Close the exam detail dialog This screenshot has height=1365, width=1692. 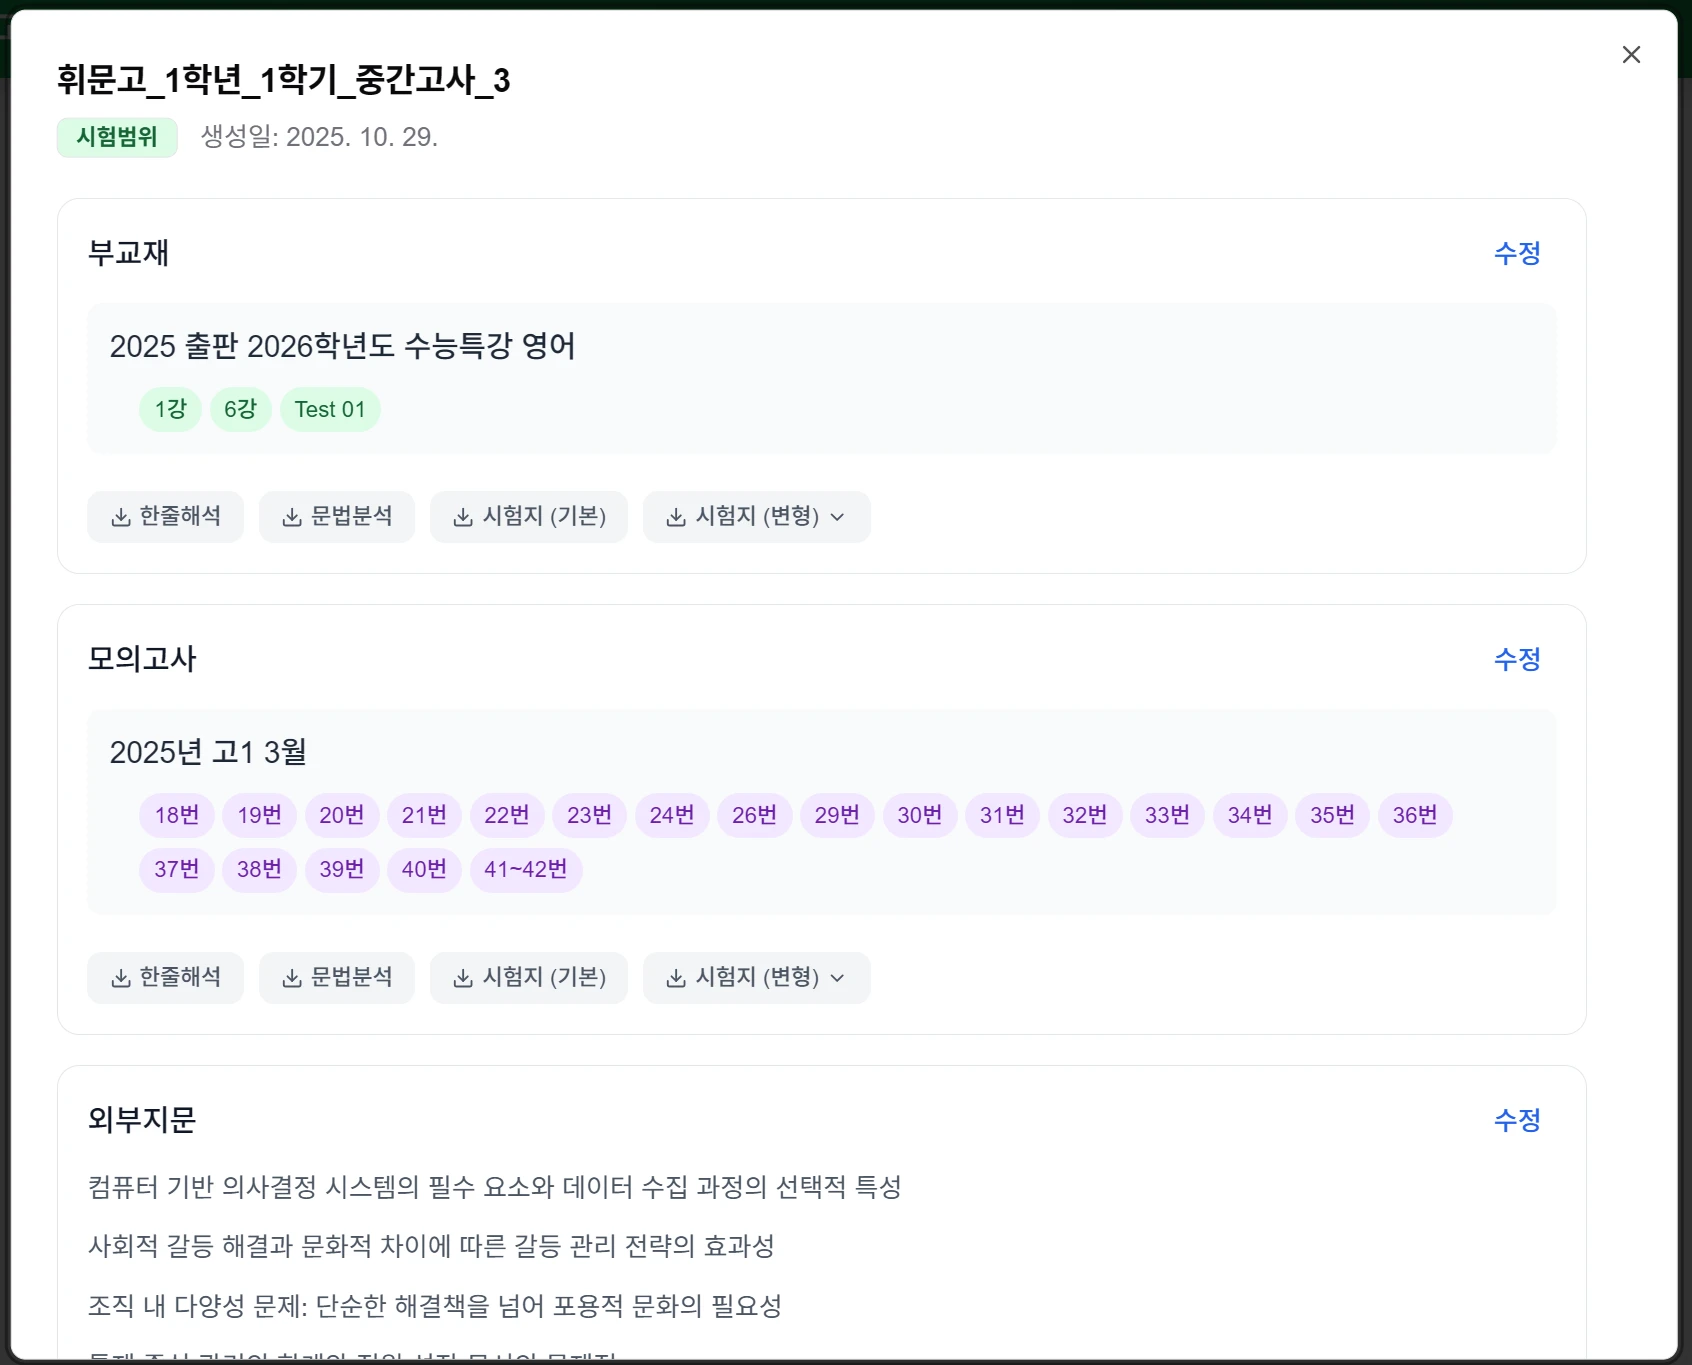pos(1631,55)
